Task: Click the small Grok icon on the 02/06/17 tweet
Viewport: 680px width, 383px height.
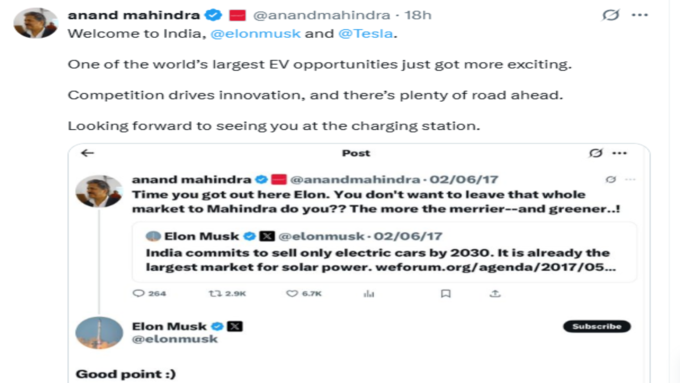Action: click(x=611, y=180)
